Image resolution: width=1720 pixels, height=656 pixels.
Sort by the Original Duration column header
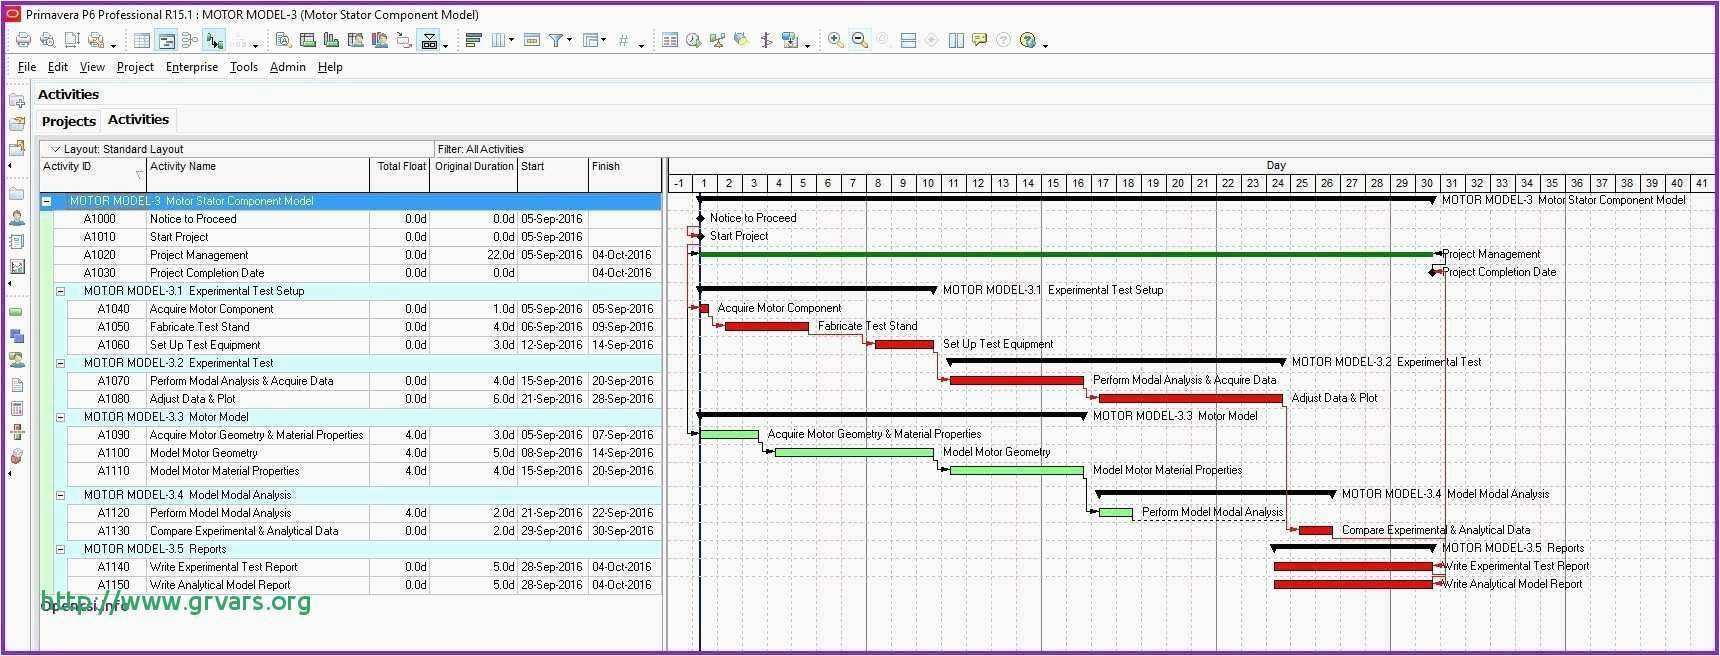click(474, 174)
